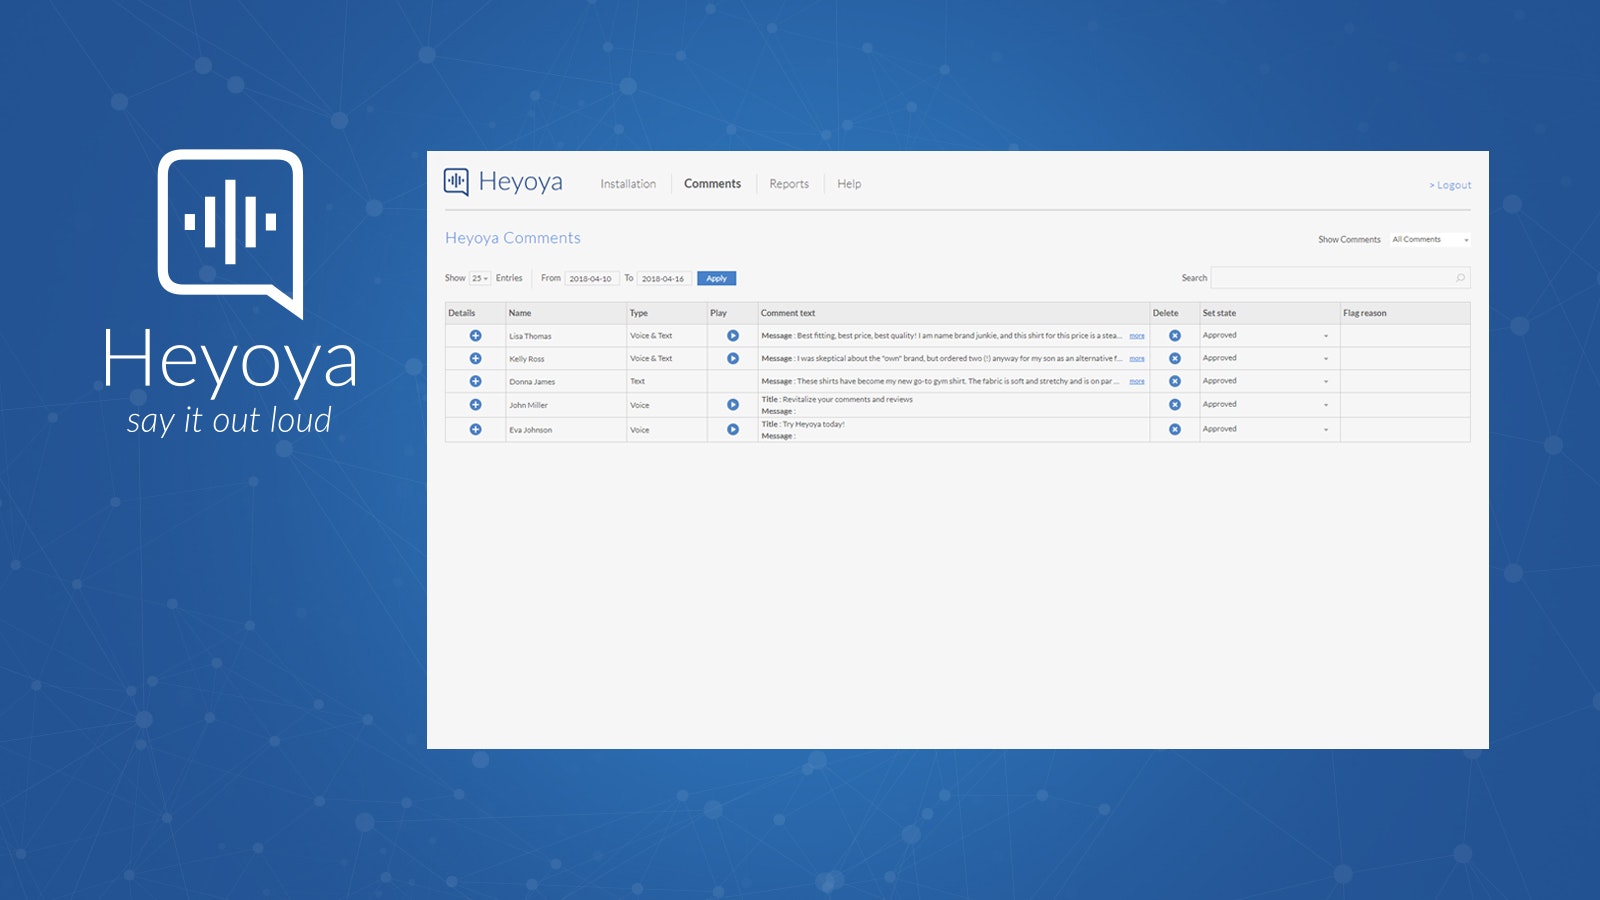Open Set state dropdown for Donna James

point(1268,381)
